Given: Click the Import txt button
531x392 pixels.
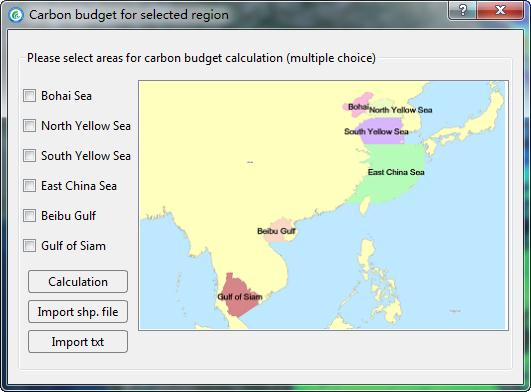Looking at the screenshot, I should [x=78, y=342].
